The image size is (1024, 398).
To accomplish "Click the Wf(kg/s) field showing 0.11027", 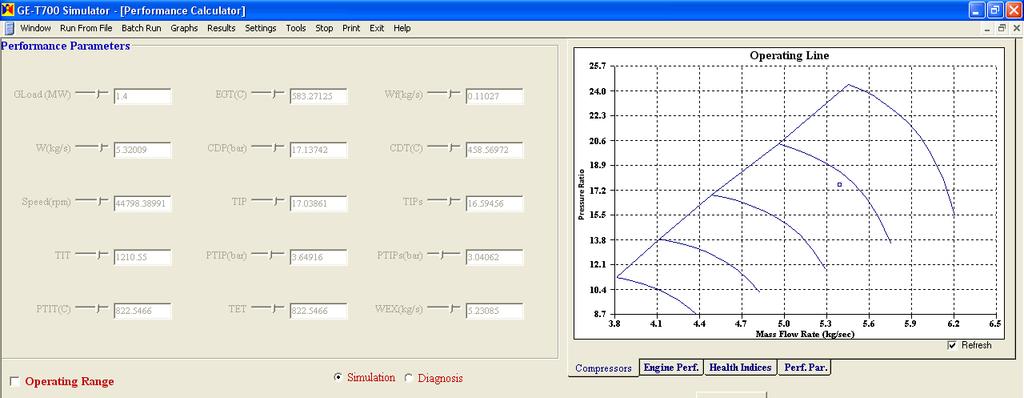I will [x=494, y=97].
